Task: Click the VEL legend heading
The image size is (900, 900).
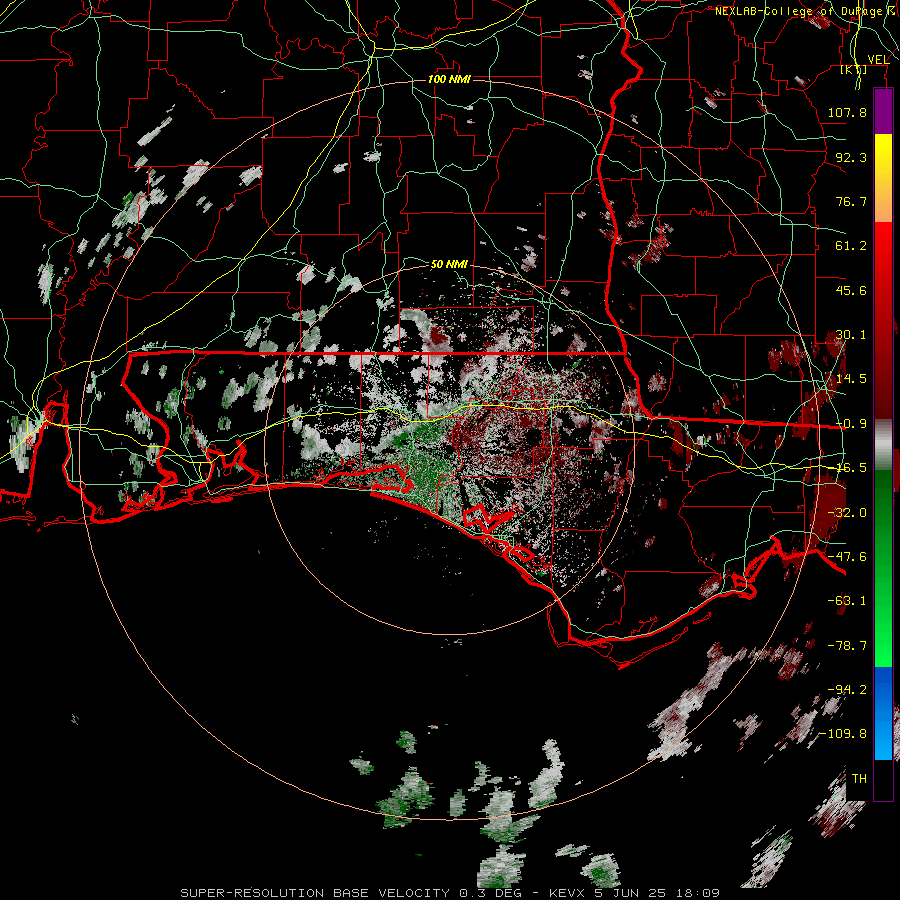Action: coord(878,59)
